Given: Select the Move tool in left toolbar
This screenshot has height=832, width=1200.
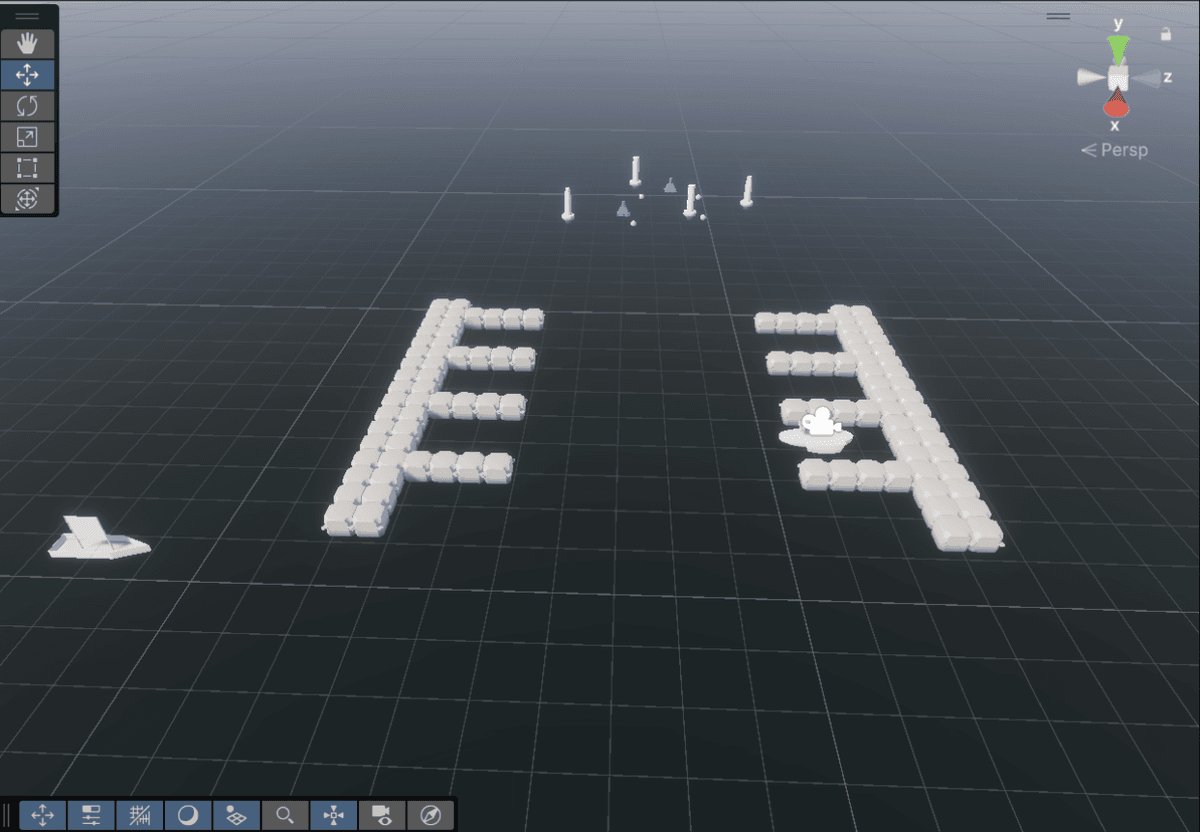Looking at the screenshot, I should click(x=28, y=75).
